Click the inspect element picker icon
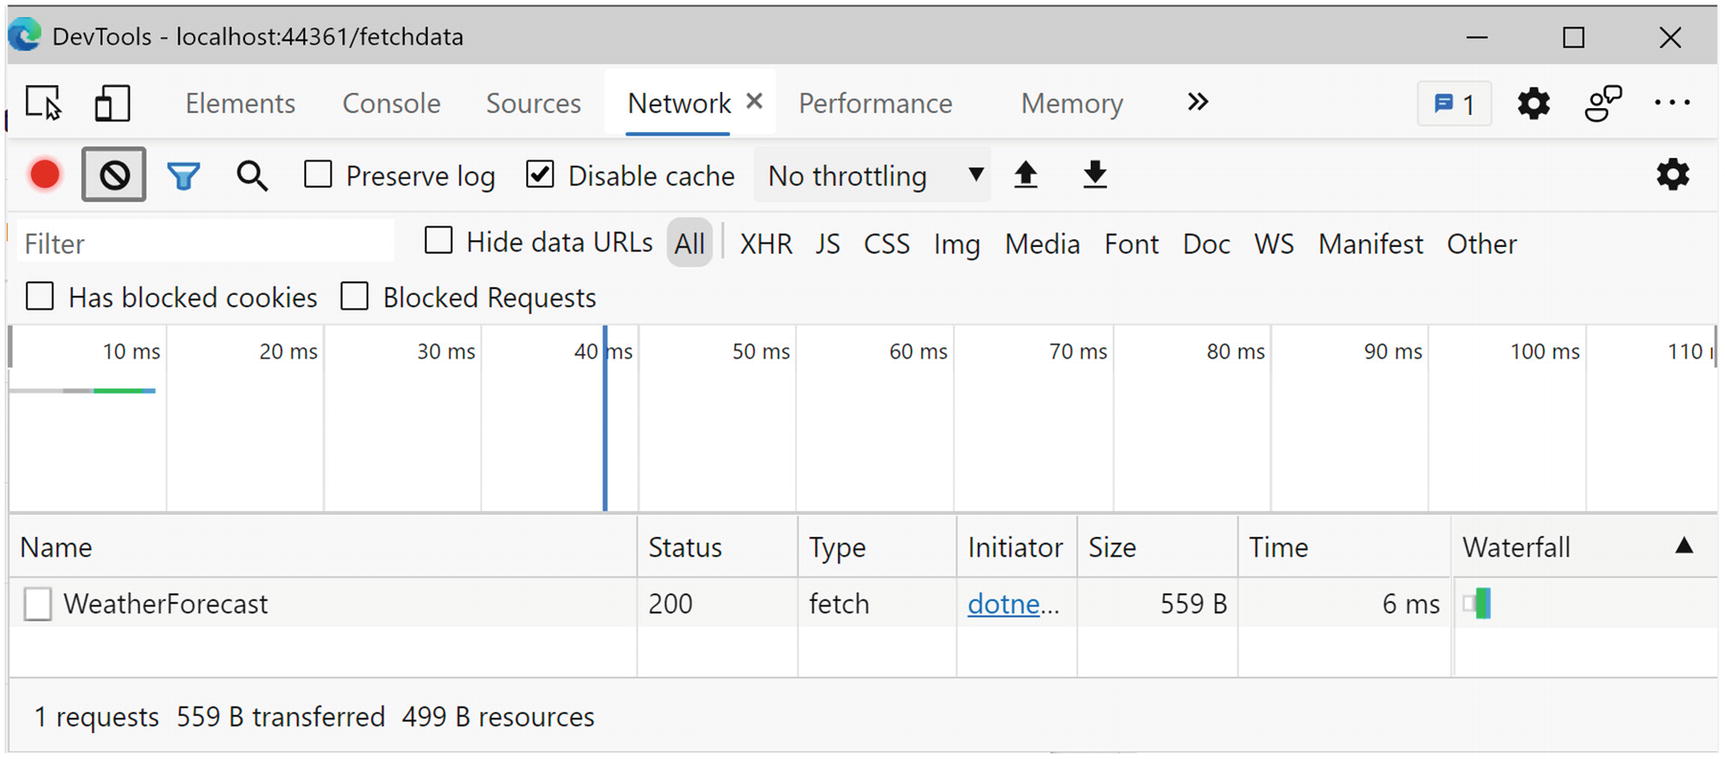1725x759 pixels. coord(43,103)
